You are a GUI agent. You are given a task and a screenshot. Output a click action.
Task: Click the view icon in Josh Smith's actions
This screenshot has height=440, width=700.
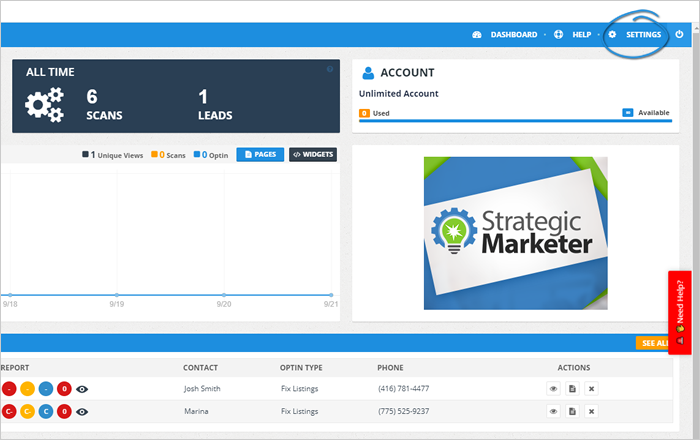(553, 388)
